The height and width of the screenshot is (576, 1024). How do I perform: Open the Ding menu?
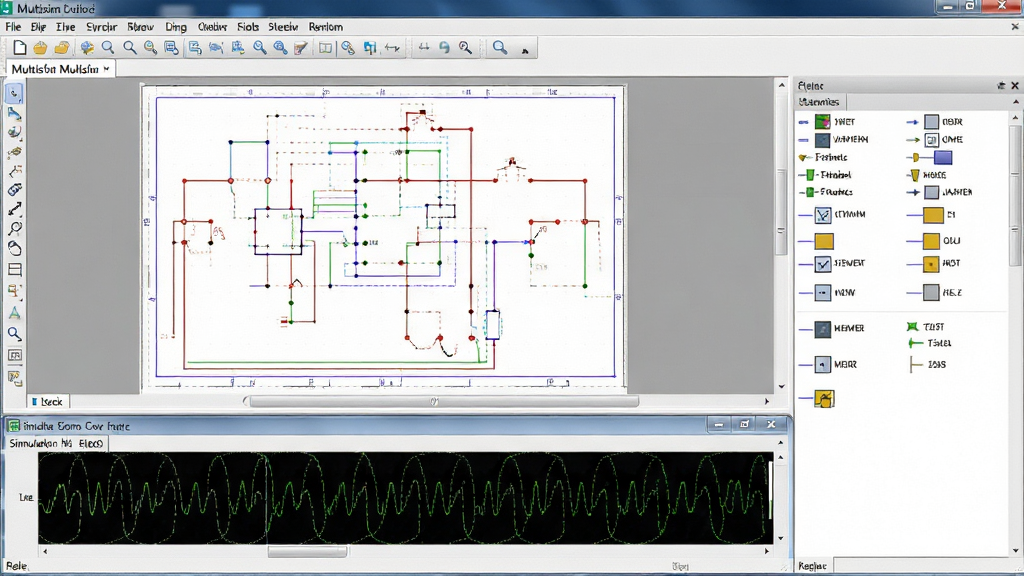coord(176,27)
